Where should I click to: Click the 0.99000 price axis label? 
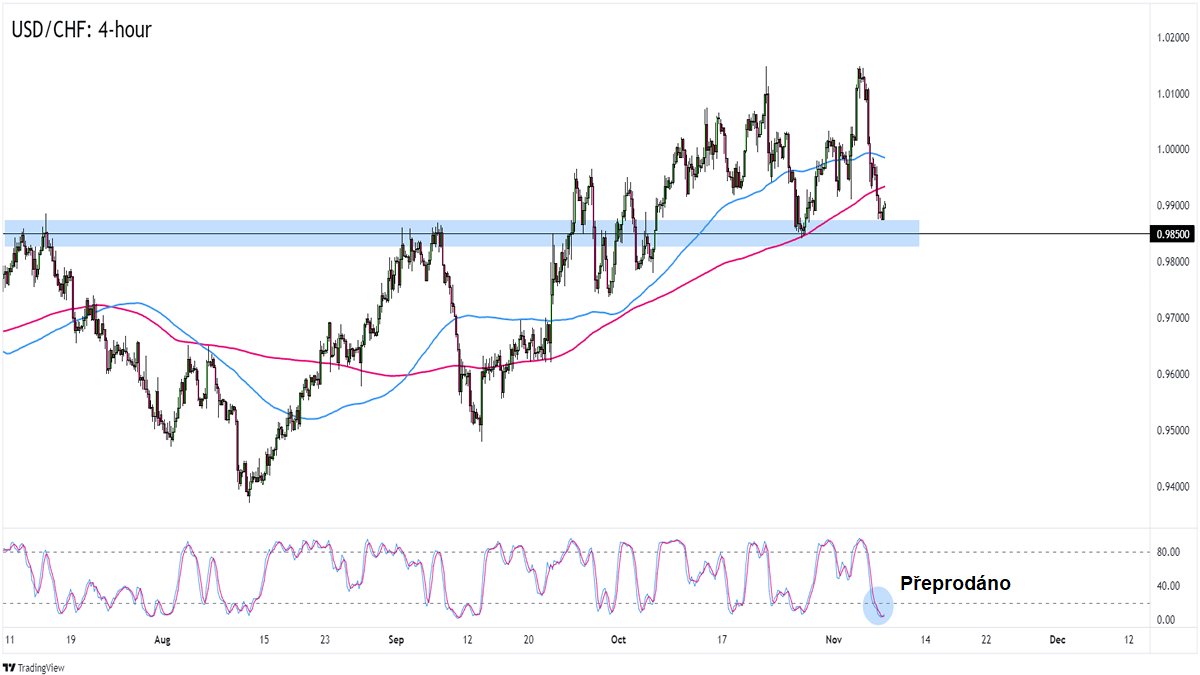(1172, 205)
